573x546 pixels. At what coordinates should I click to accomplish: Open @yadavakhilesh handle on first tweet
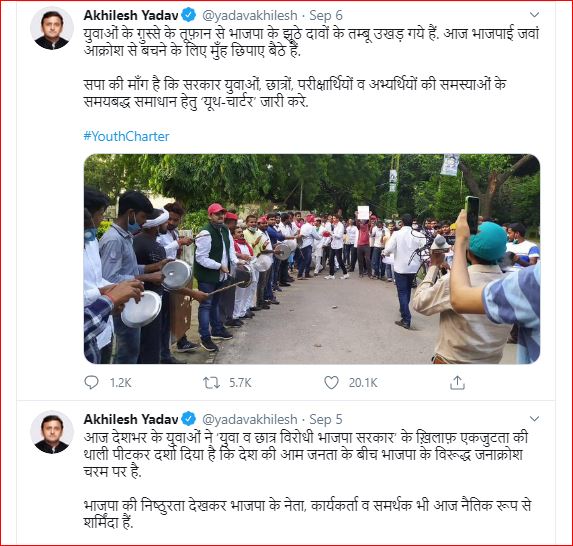[250, 15]
